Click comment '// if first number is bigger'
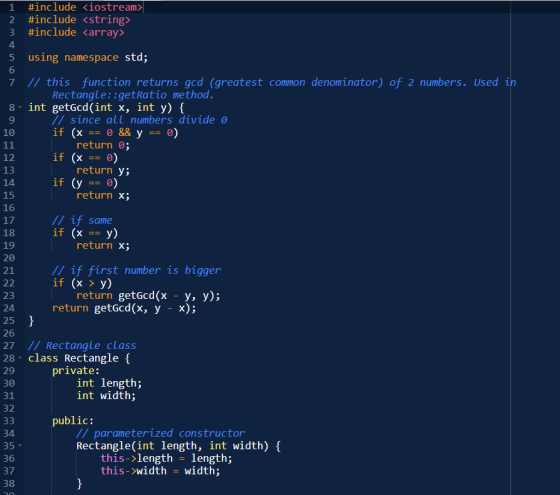 [136, 270]
